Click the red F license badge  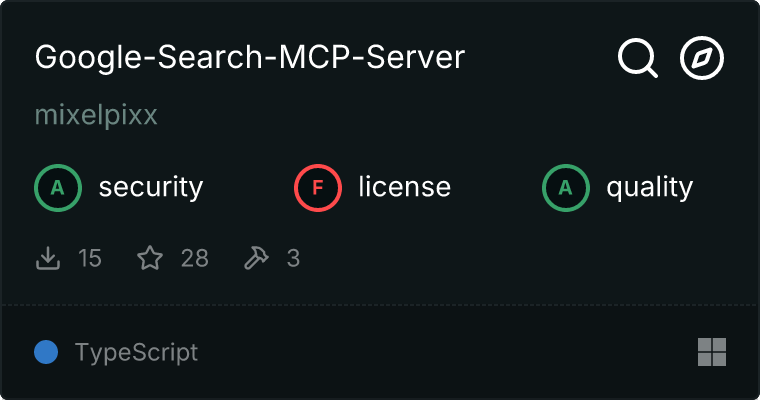[x=318, y=187]
